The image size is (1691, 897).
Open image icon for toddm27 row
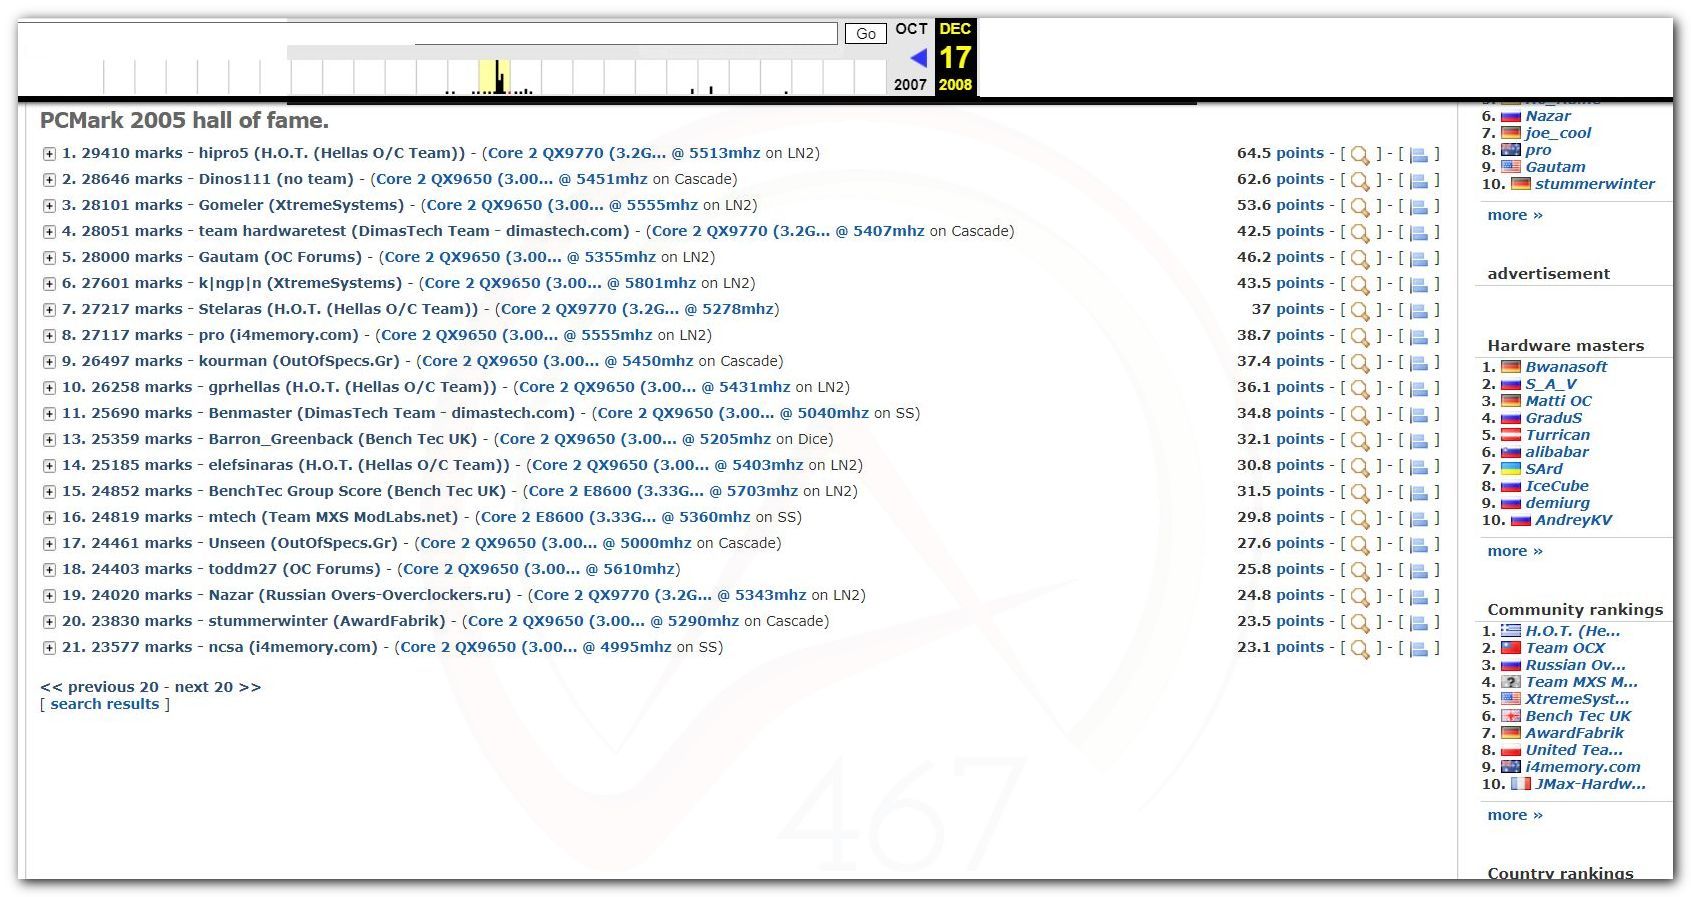[x=1418, y=570]
